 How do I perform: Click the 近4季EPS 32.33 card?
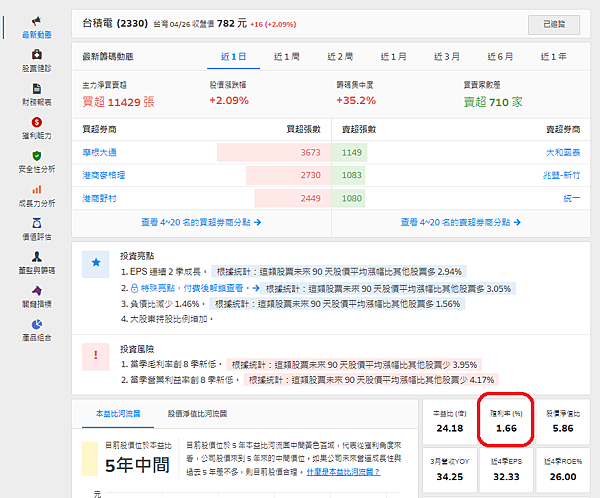(x=506, y=470)
